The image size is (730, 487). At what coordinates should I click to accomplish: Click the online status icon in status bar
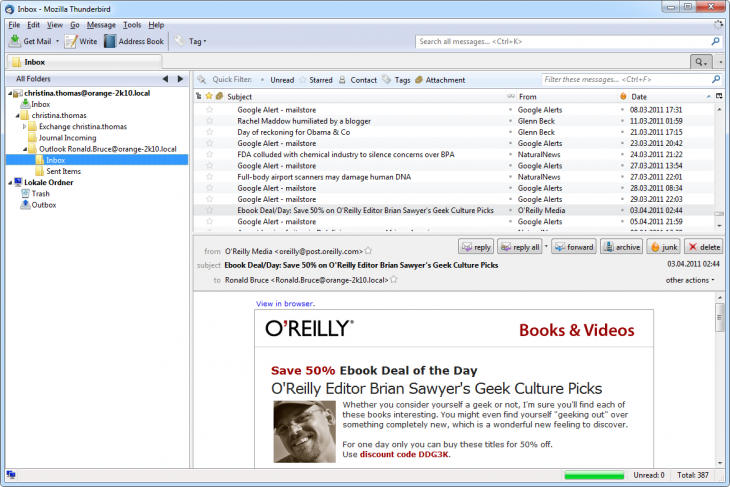tap(11, 474)
